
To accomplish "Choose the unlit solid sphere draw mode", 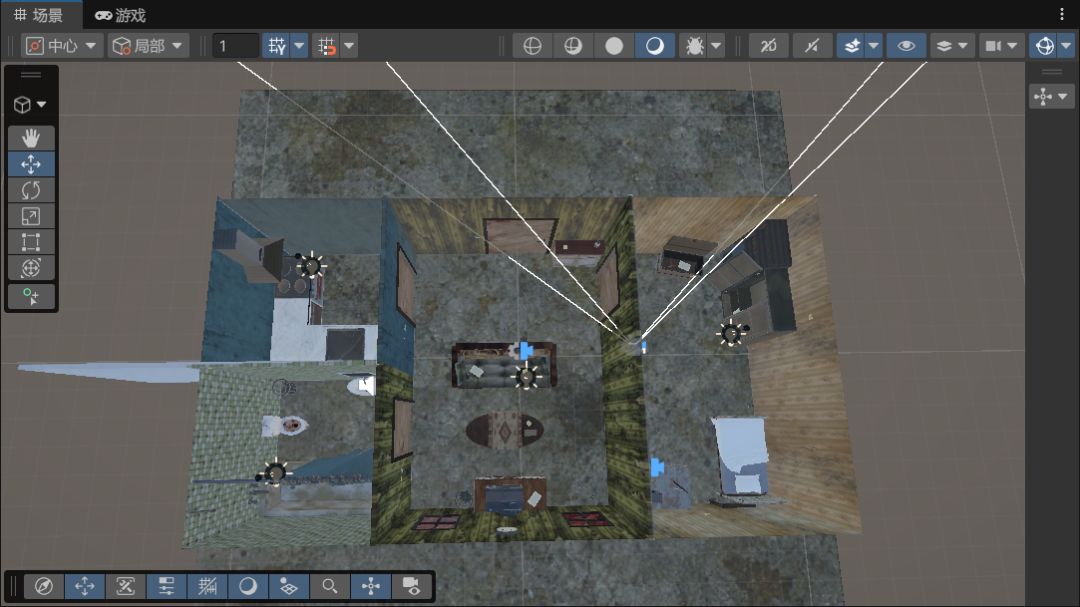I will point(614,46).
